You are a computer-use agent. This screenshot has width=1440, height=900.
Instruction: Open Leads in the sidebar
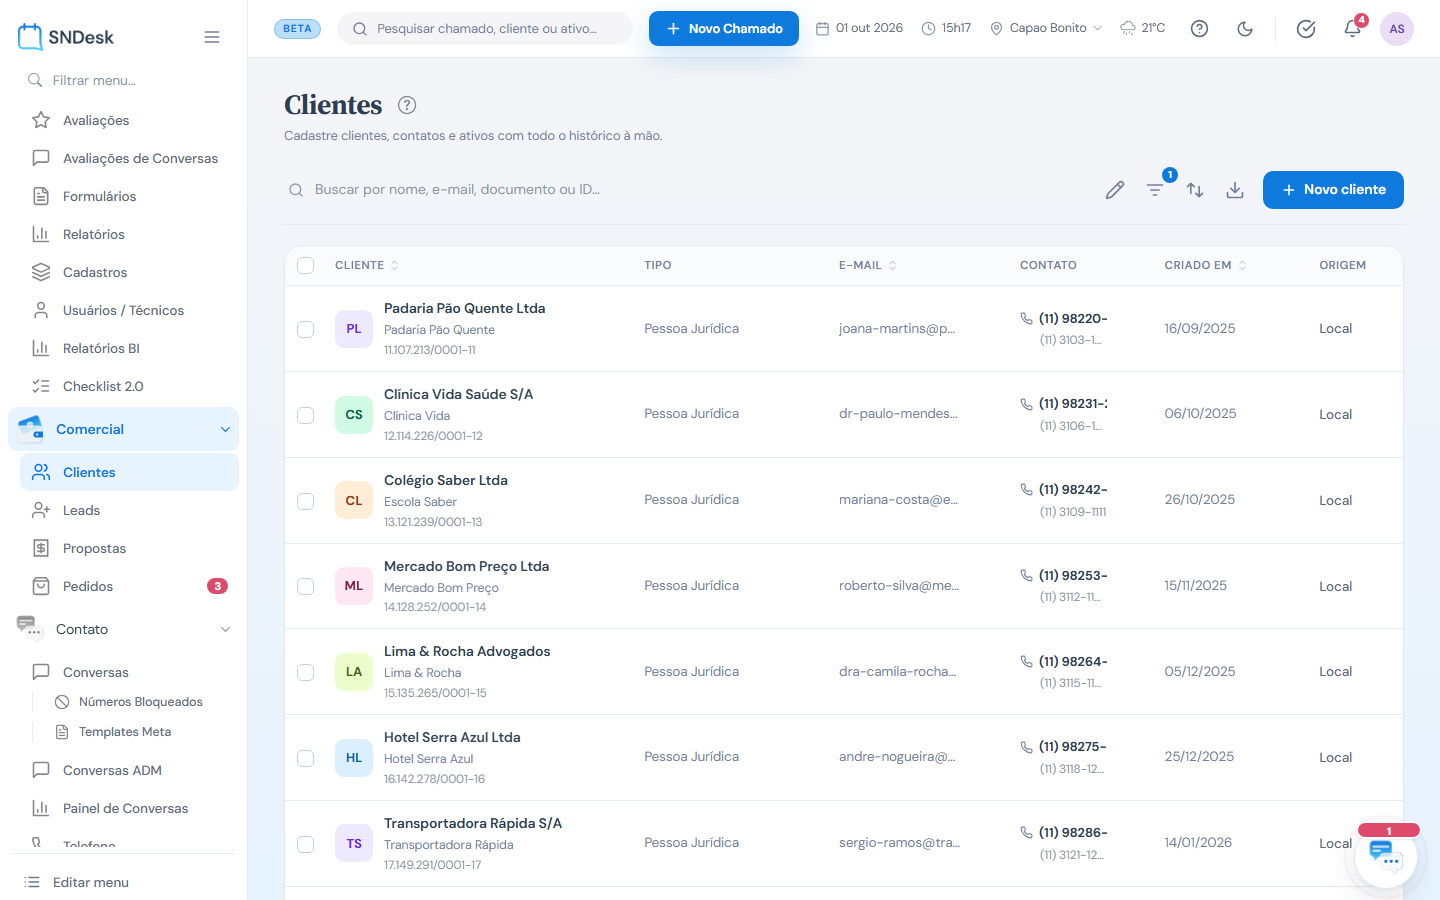point(129,510)
